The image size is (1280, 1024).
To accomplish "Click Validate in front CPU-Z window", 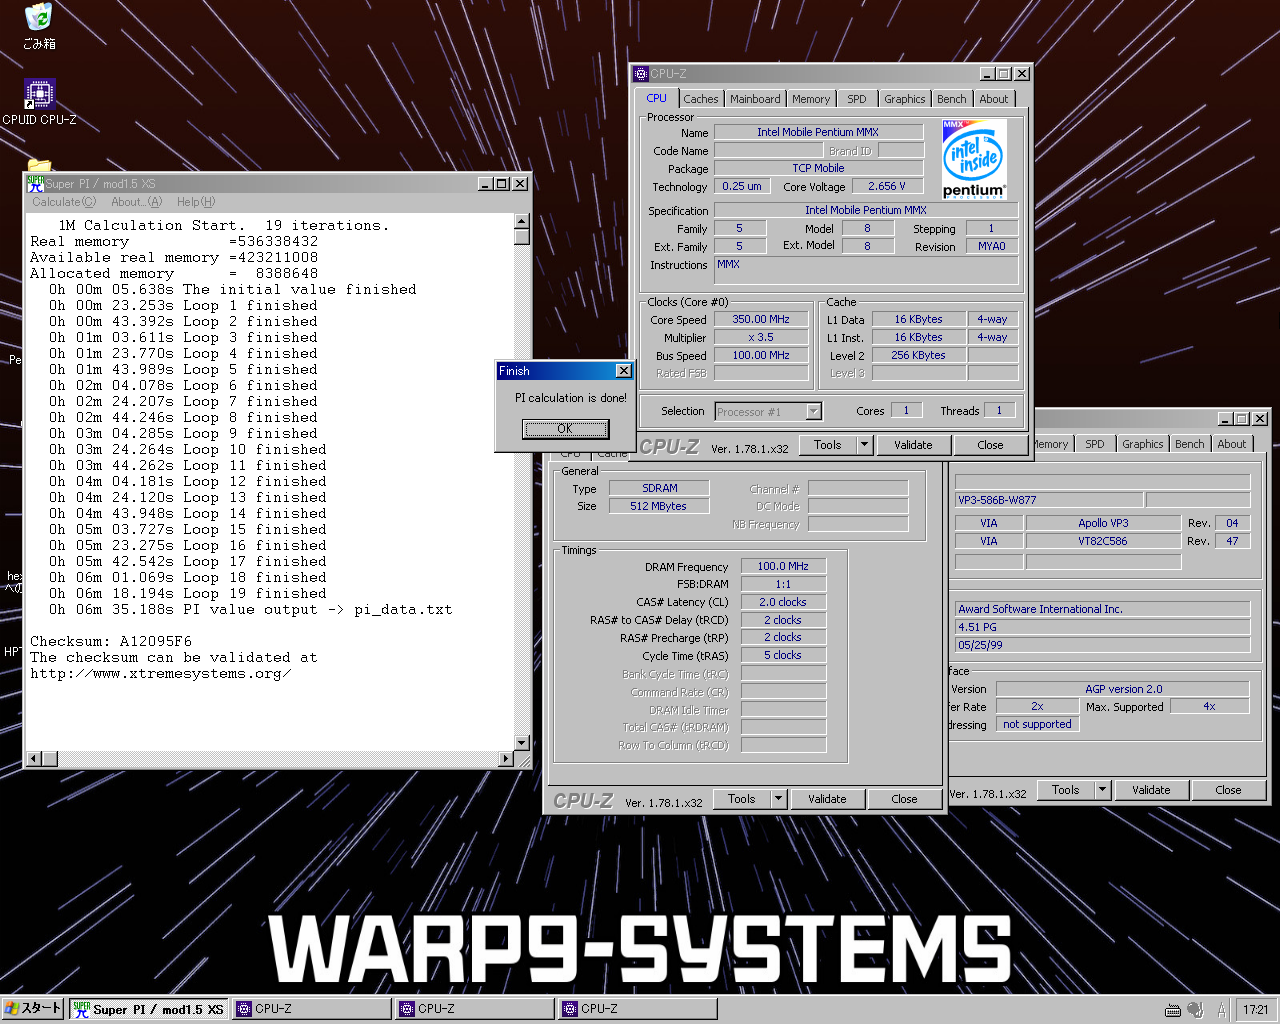I will coord(913,445).
